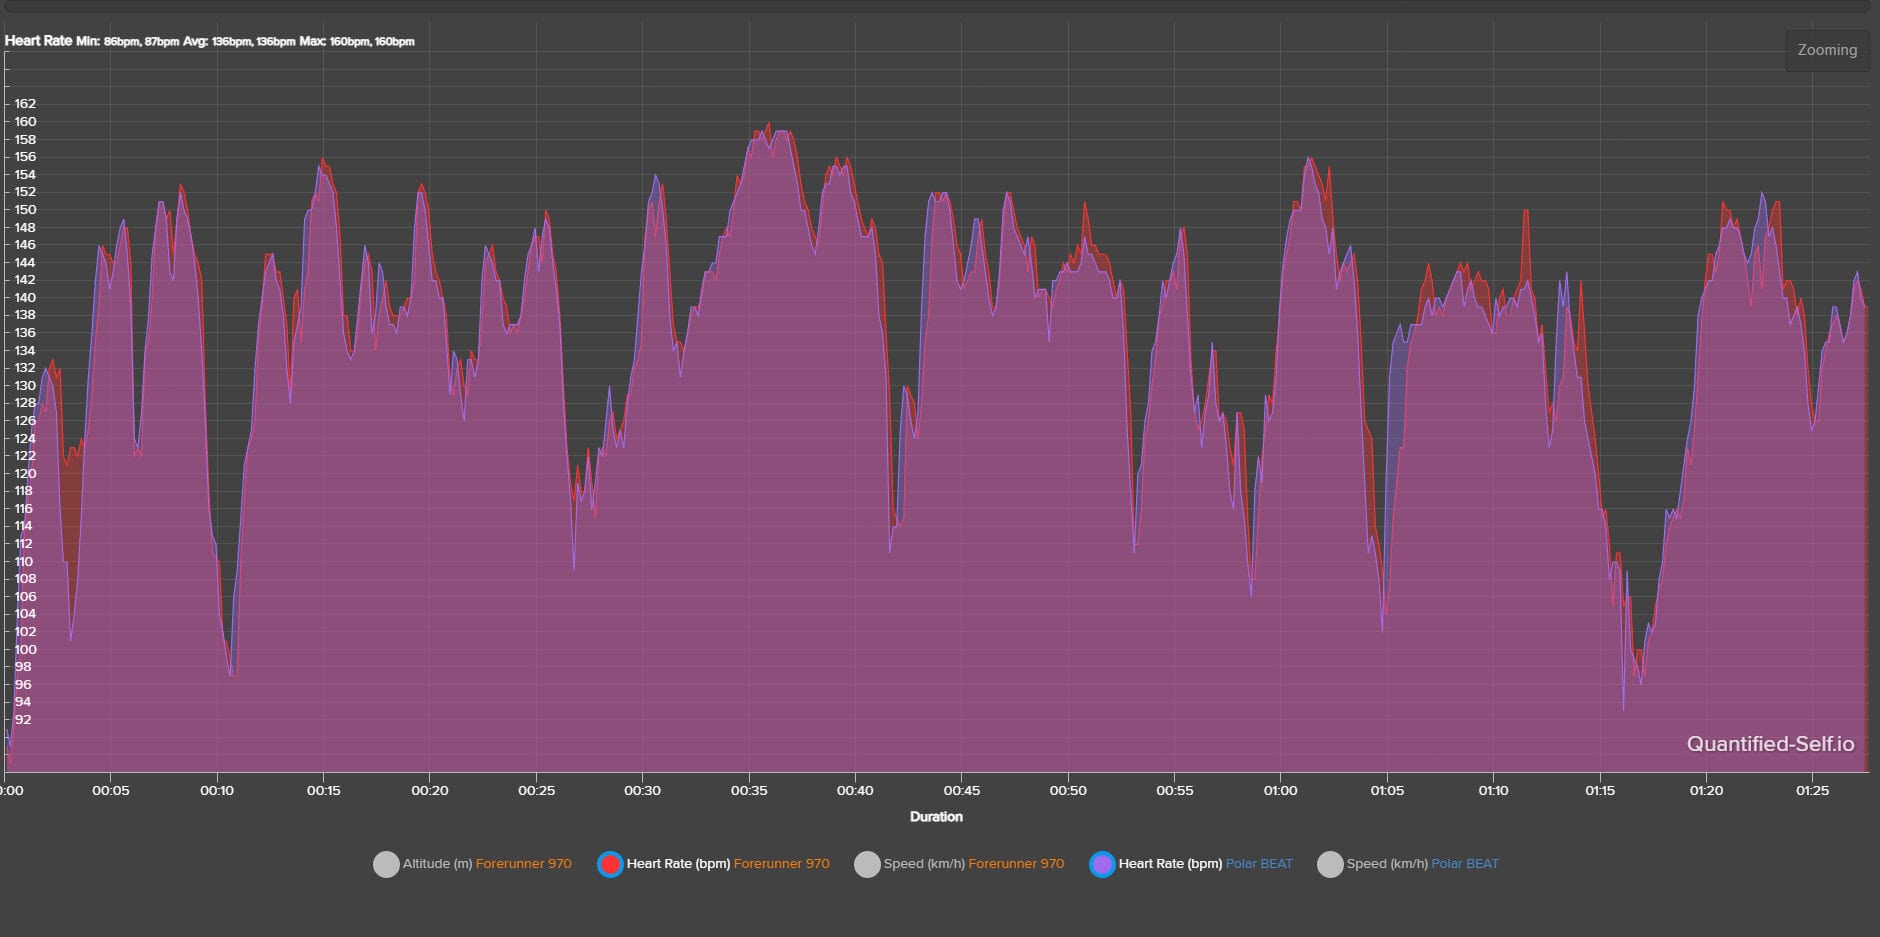Click the Zooming button
The width and height of the screenshot is (1880, 937).
pyautogui.click(x=1827, y=50)
